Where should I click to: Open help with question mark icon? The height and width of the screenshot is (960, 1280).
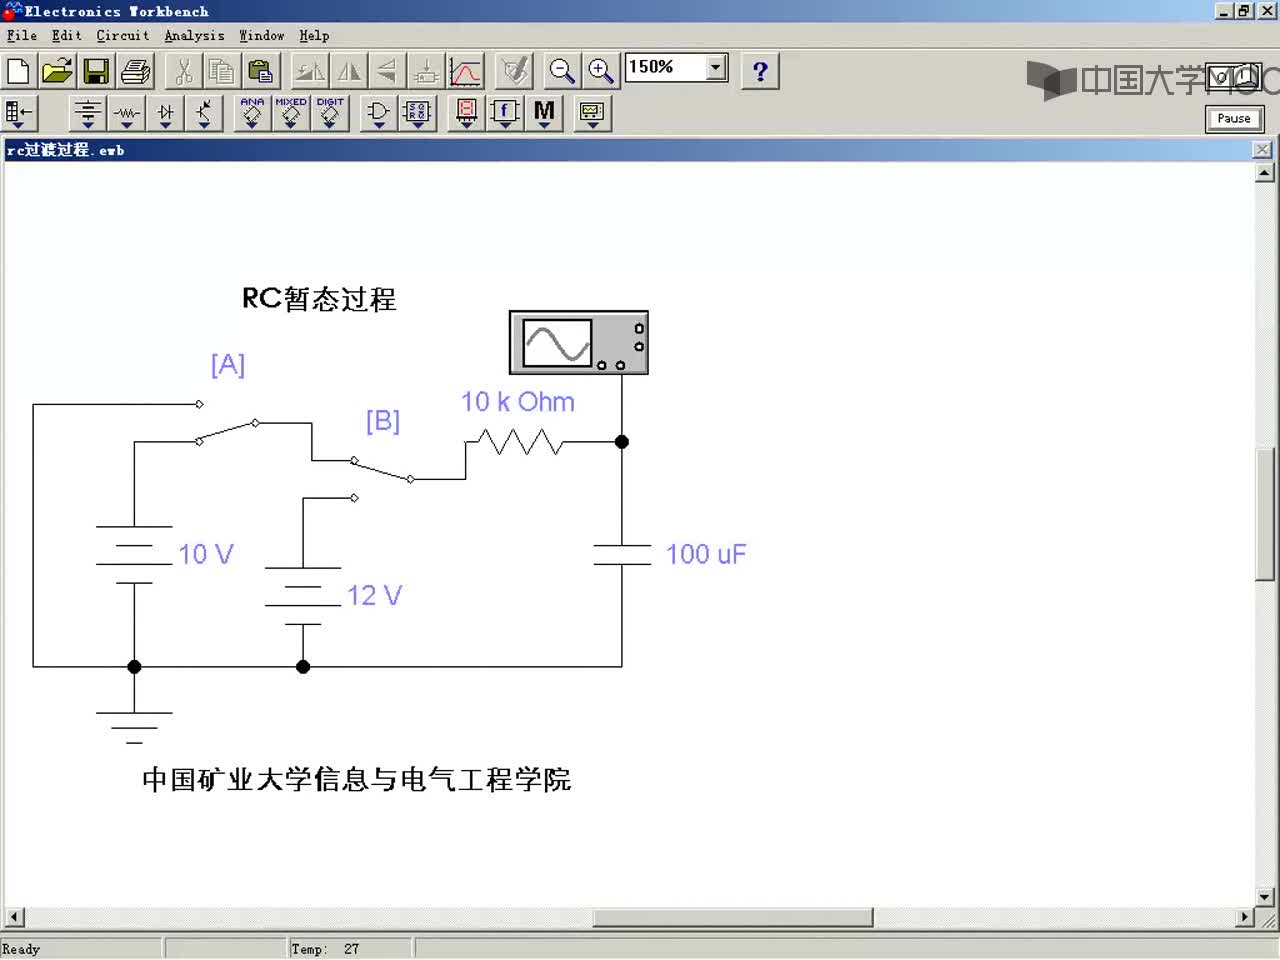click(x=760, y=71)
